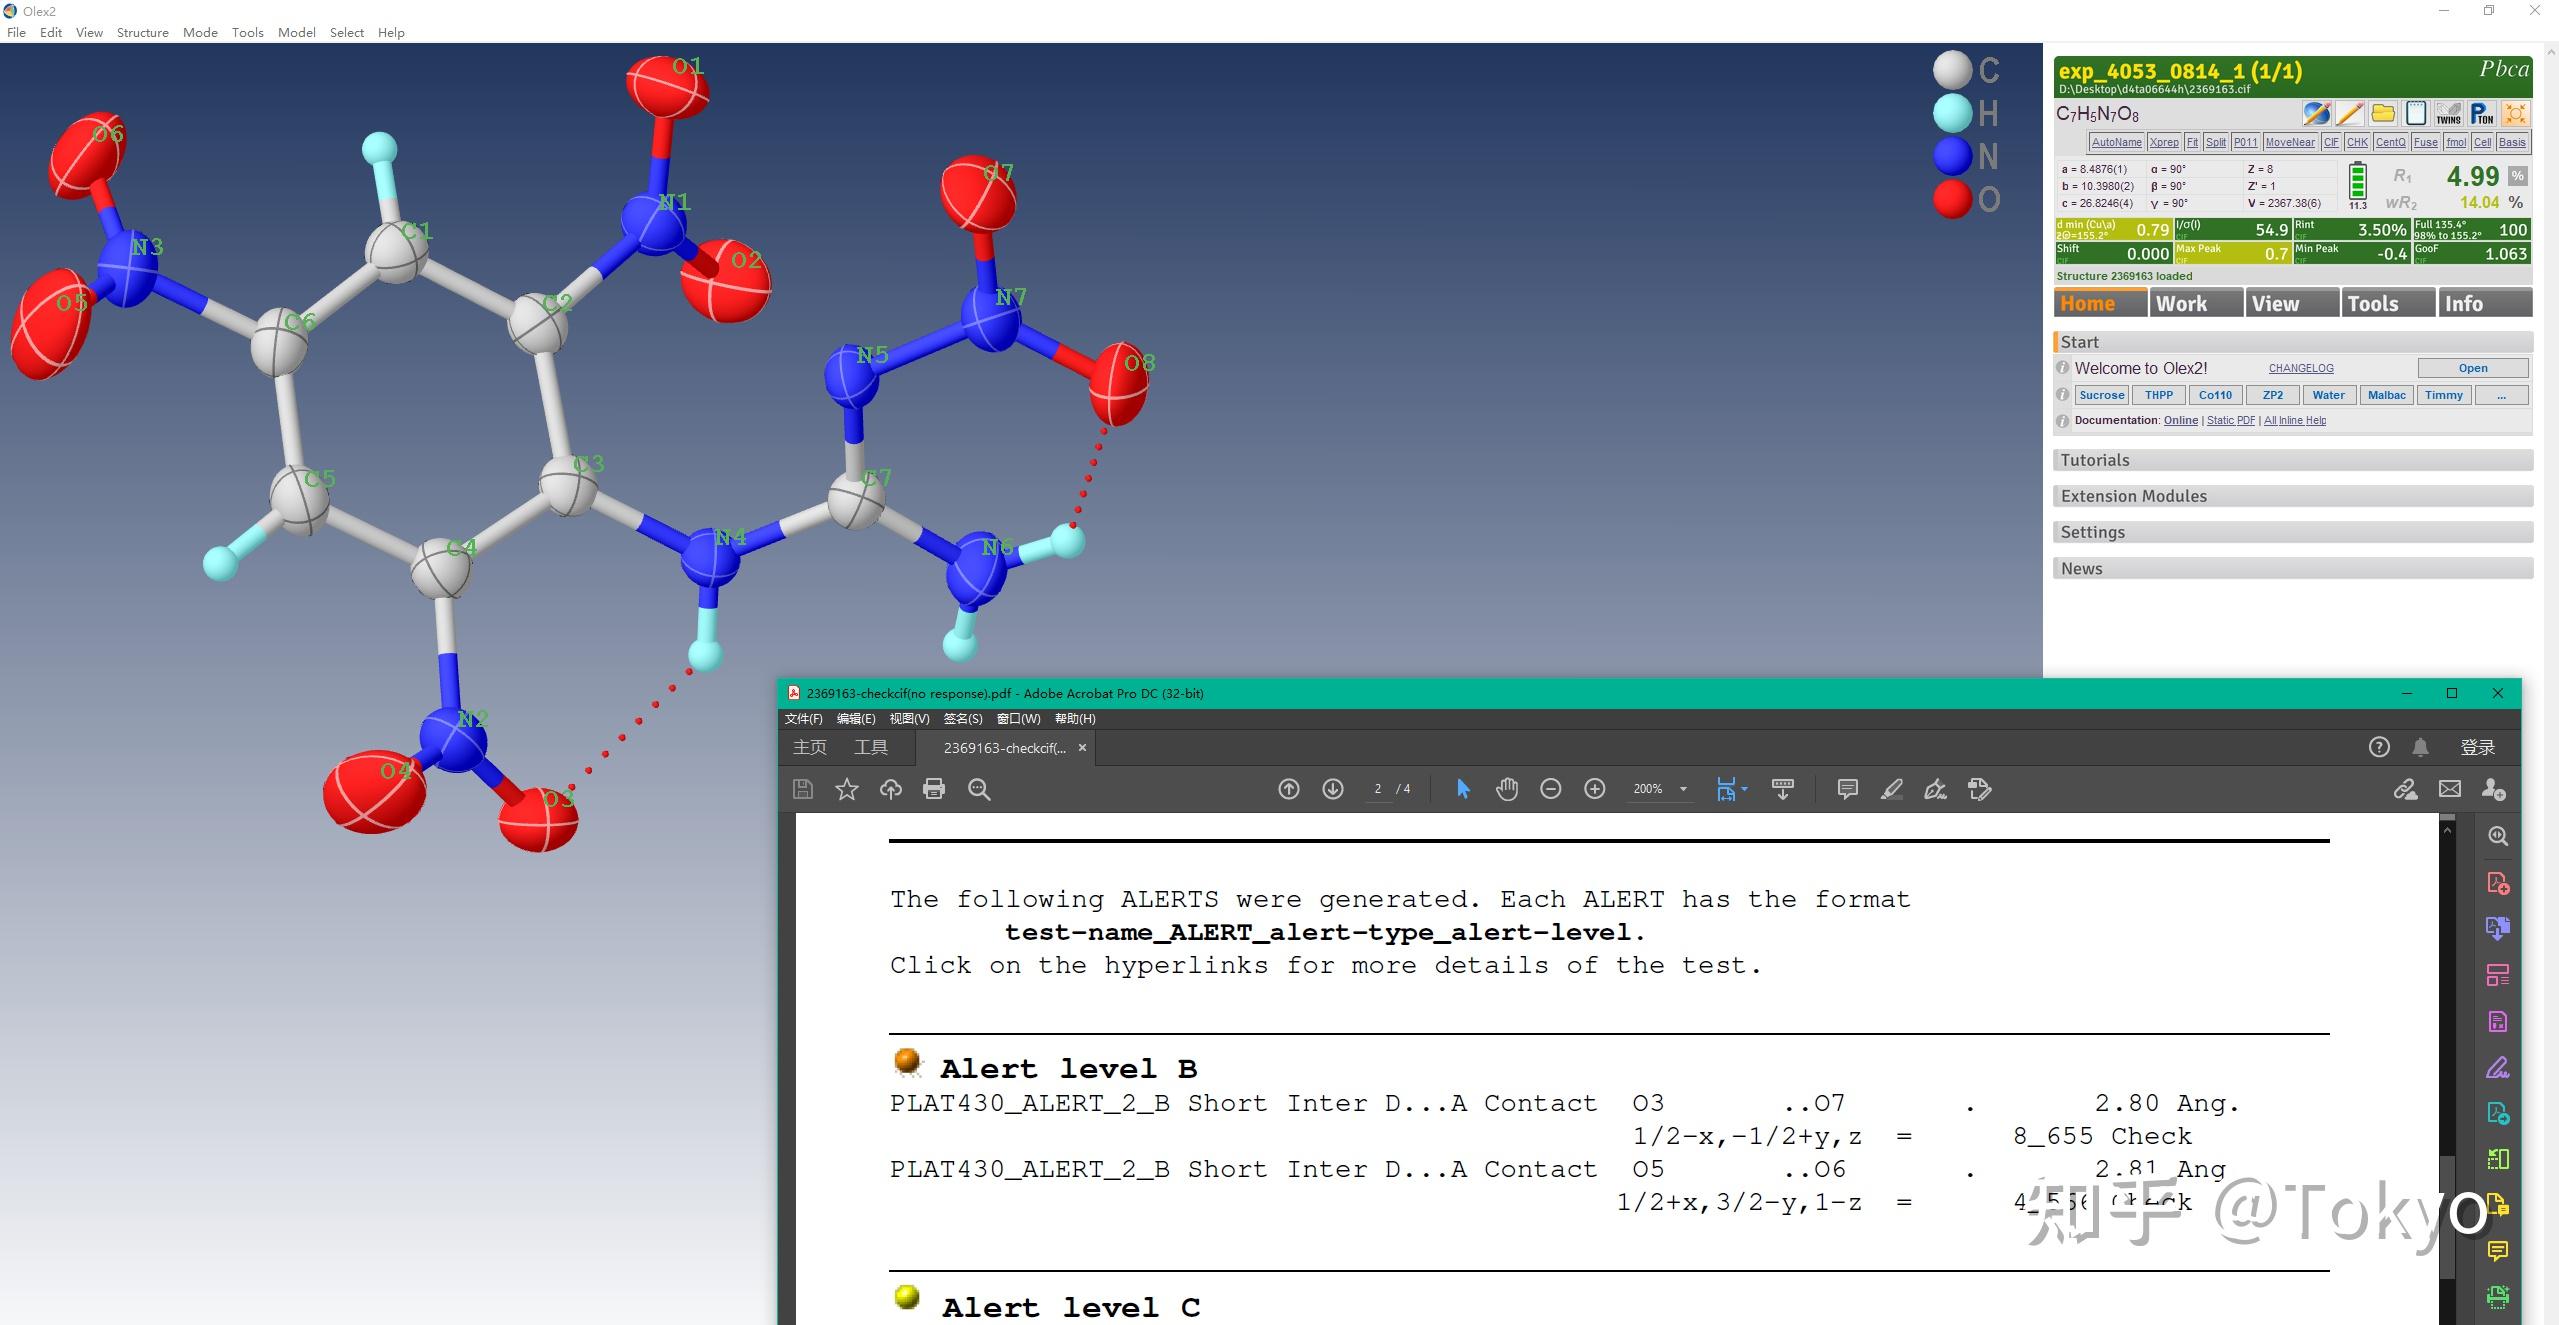Click the highlighter pen icon in Acrobat

pyautogui.click(x=1891, y=789)
